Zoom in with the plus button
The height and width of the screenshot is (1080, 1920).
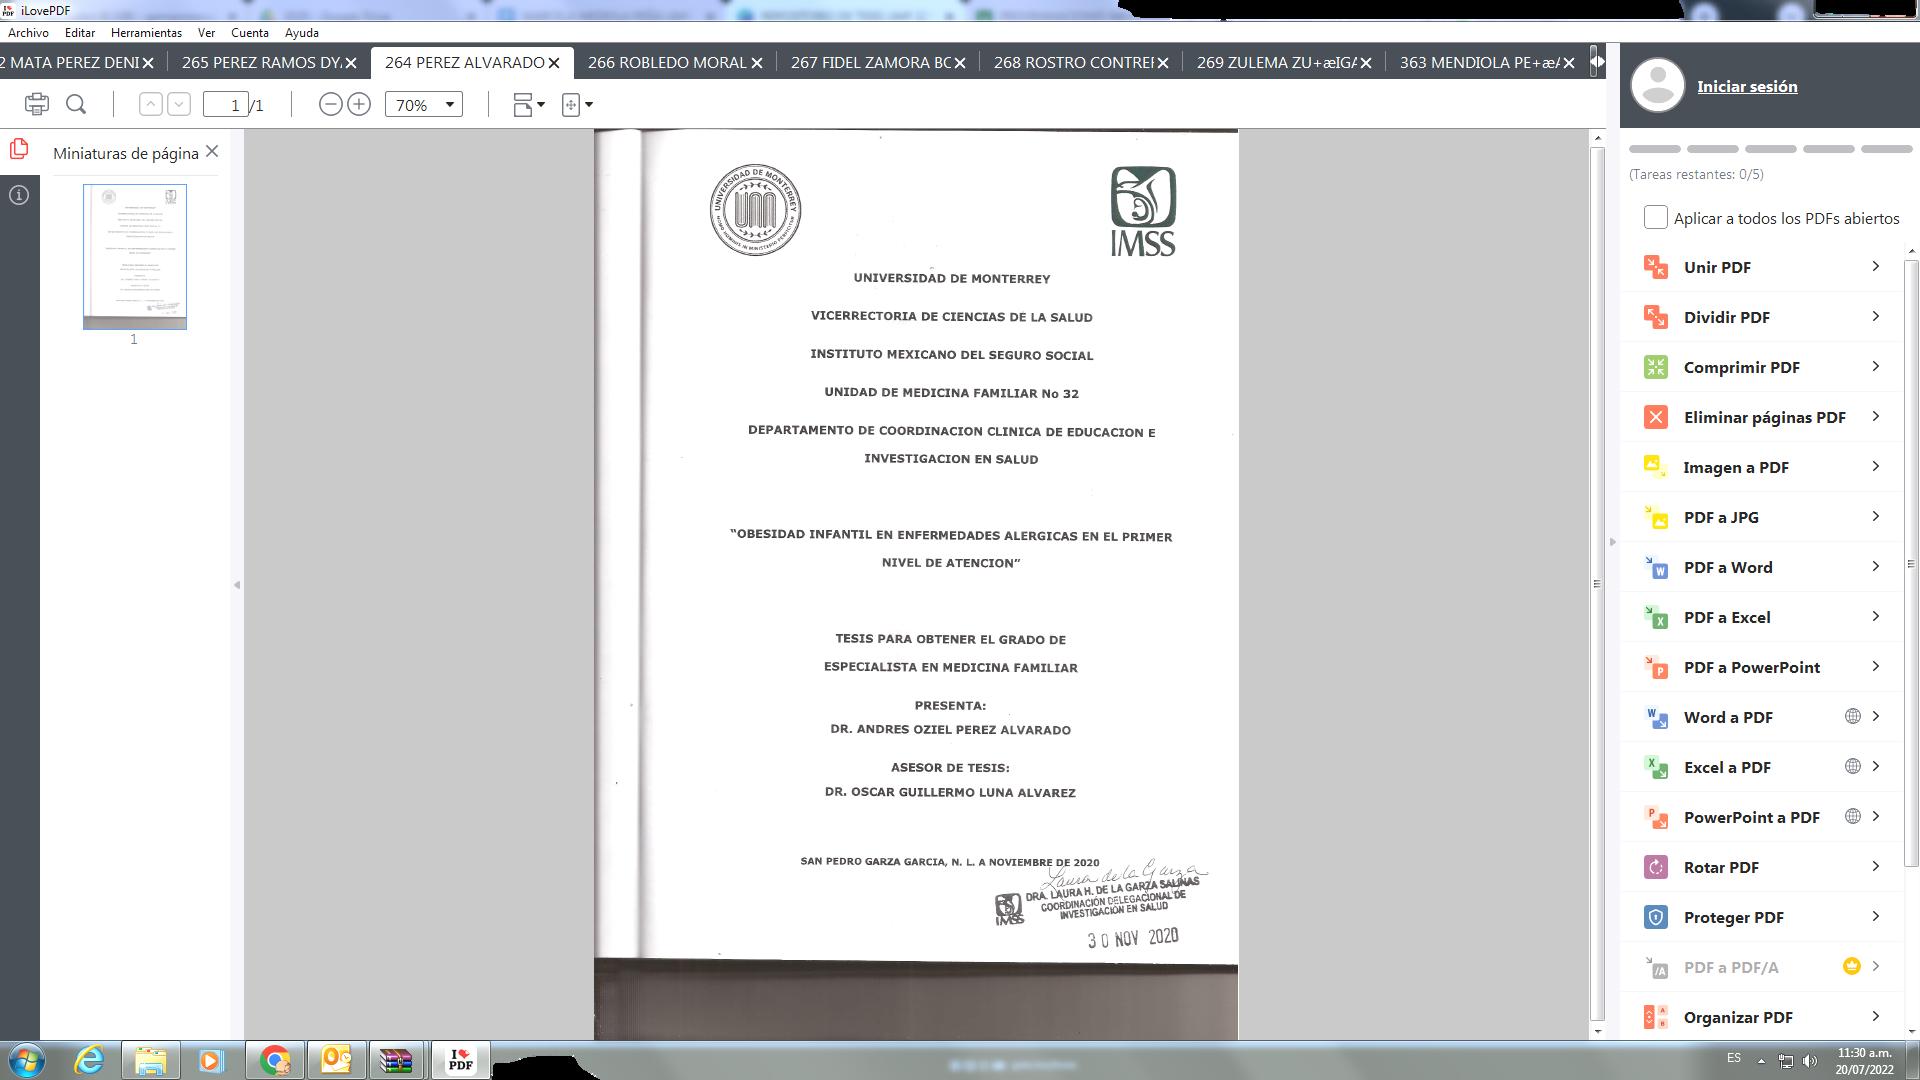359,104
